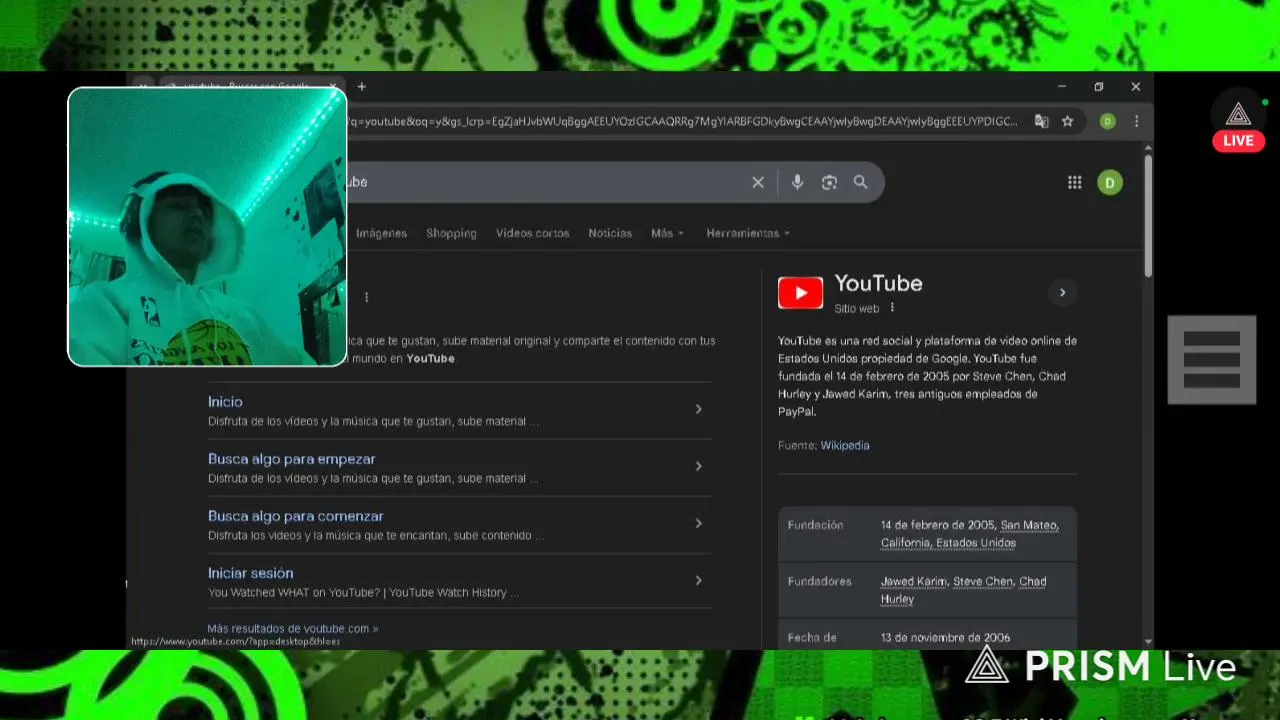Open the Busca algo para comenzar chevron
This screenshot has height=720, width=1280.
698,523
